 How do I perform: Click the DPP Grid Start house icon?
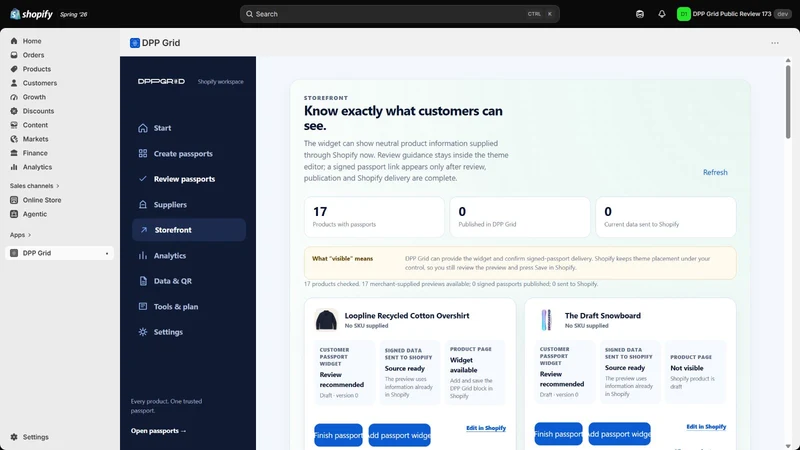click(x=143, y=128)
